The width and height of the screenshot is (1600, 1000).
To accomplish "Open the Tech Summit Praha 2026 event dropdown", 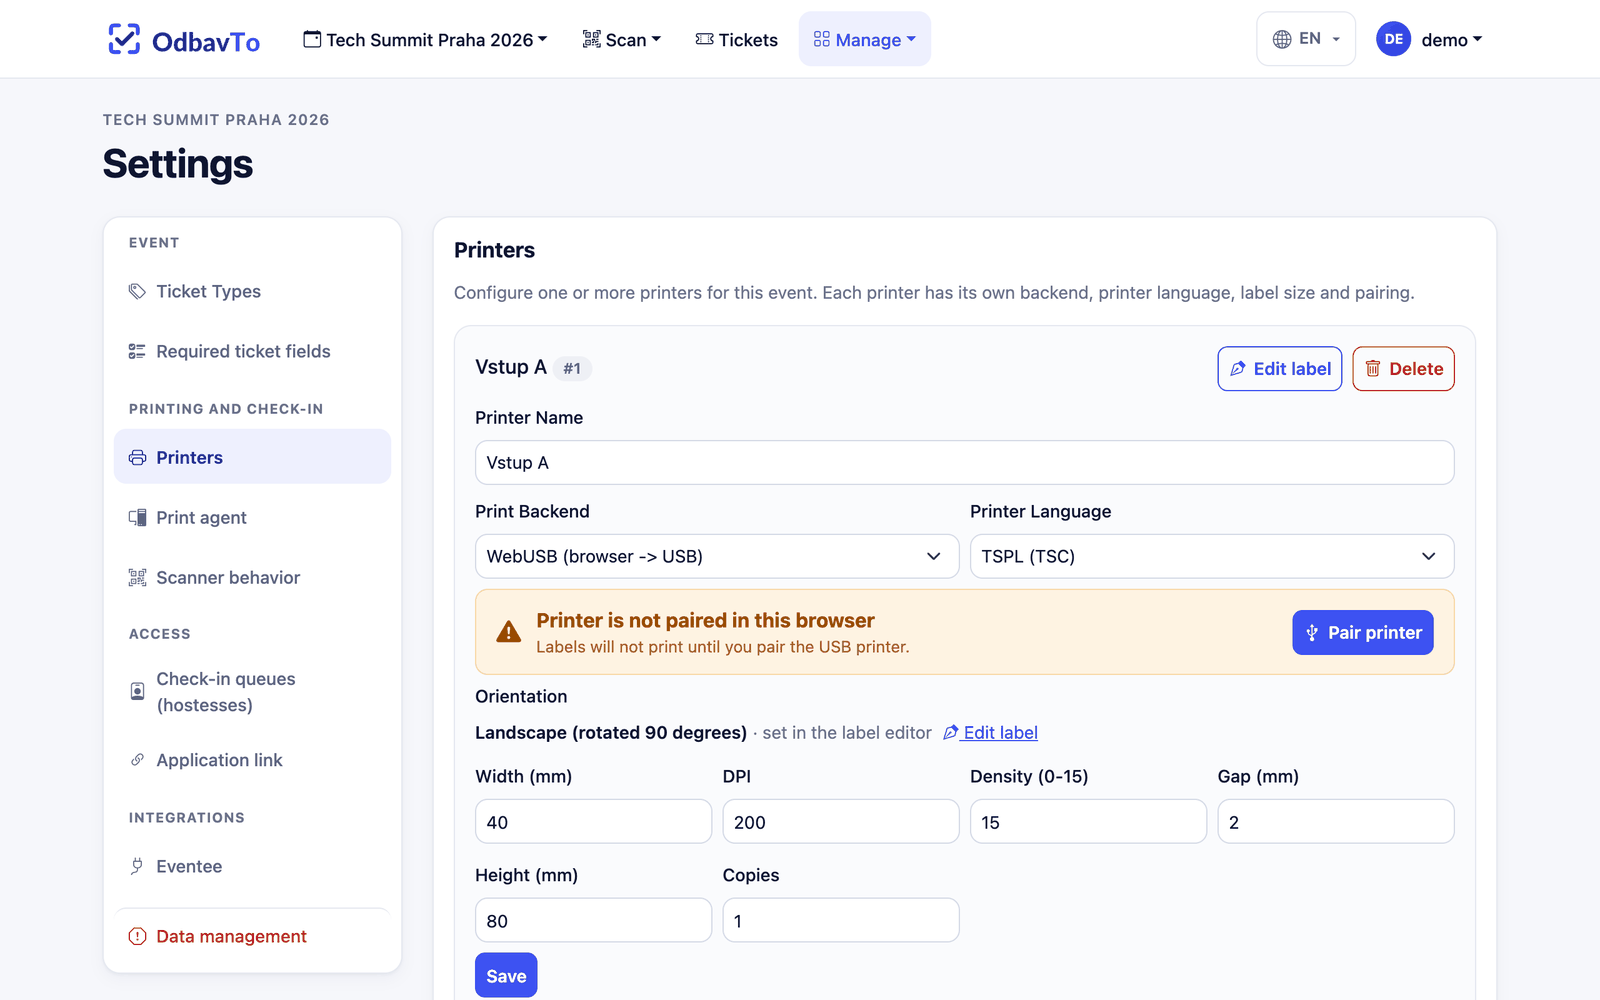I will point(425,39).
